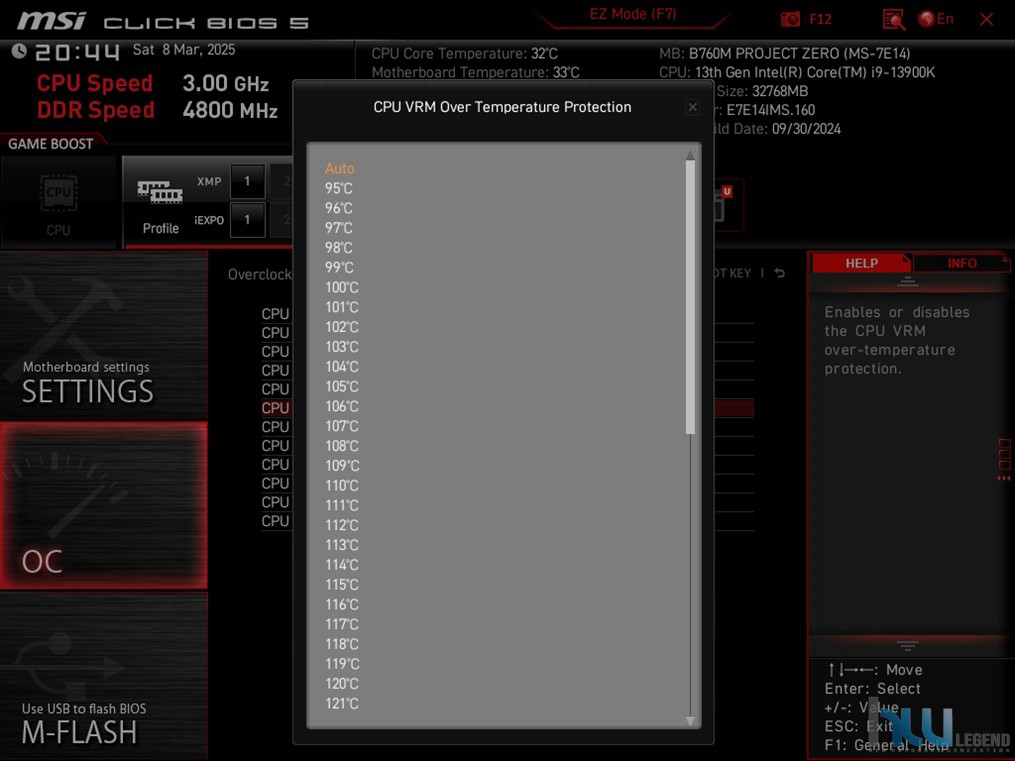This screenshot has height=761, width=1015.
Task: Enable iEXPO profile 1
Action: [247, 220]
